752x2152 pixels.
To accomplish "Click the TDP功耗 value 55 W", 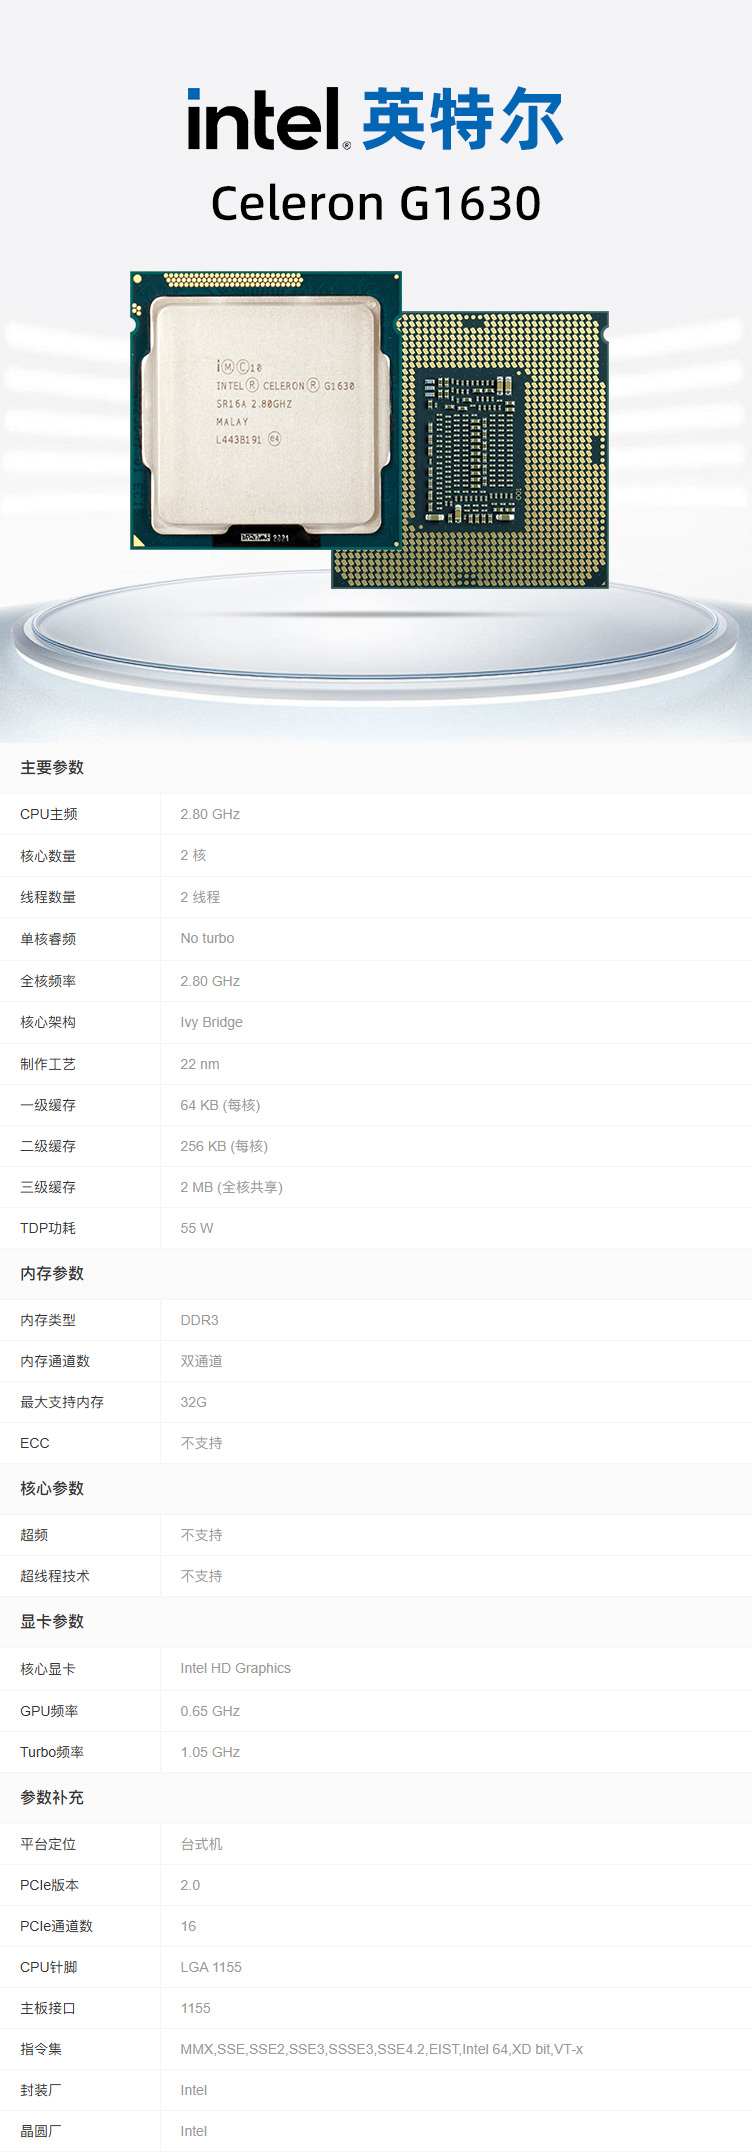I will [196, 1228].
